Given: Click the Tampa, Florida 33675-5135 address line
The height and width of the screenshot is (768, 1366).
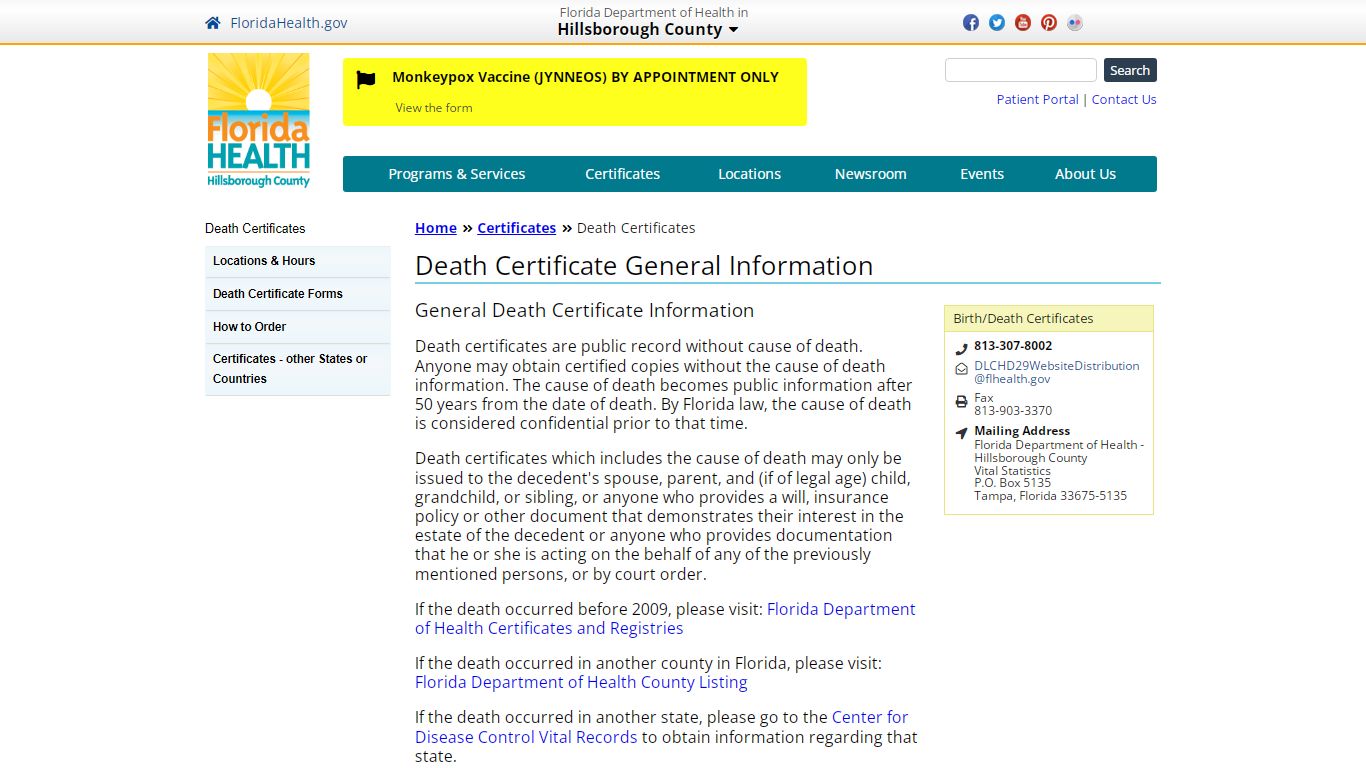Looking at the screenshot, I should coord(1050,496).
